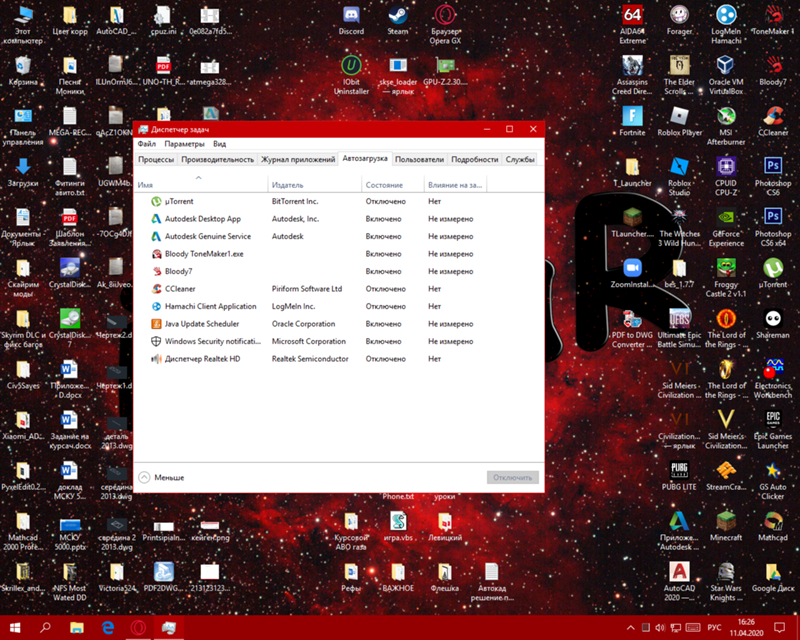
Task: Click PUBG LITE desktop icon
Action: tap(679, 471)
